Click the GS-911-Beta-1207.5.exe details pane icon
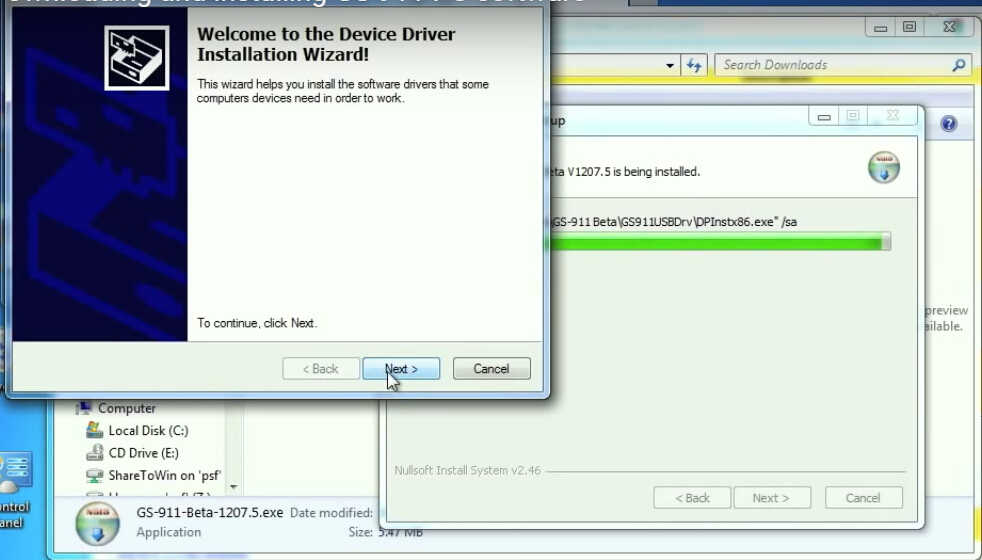Screen dimensions: 982x560 [x=97, y=522]
